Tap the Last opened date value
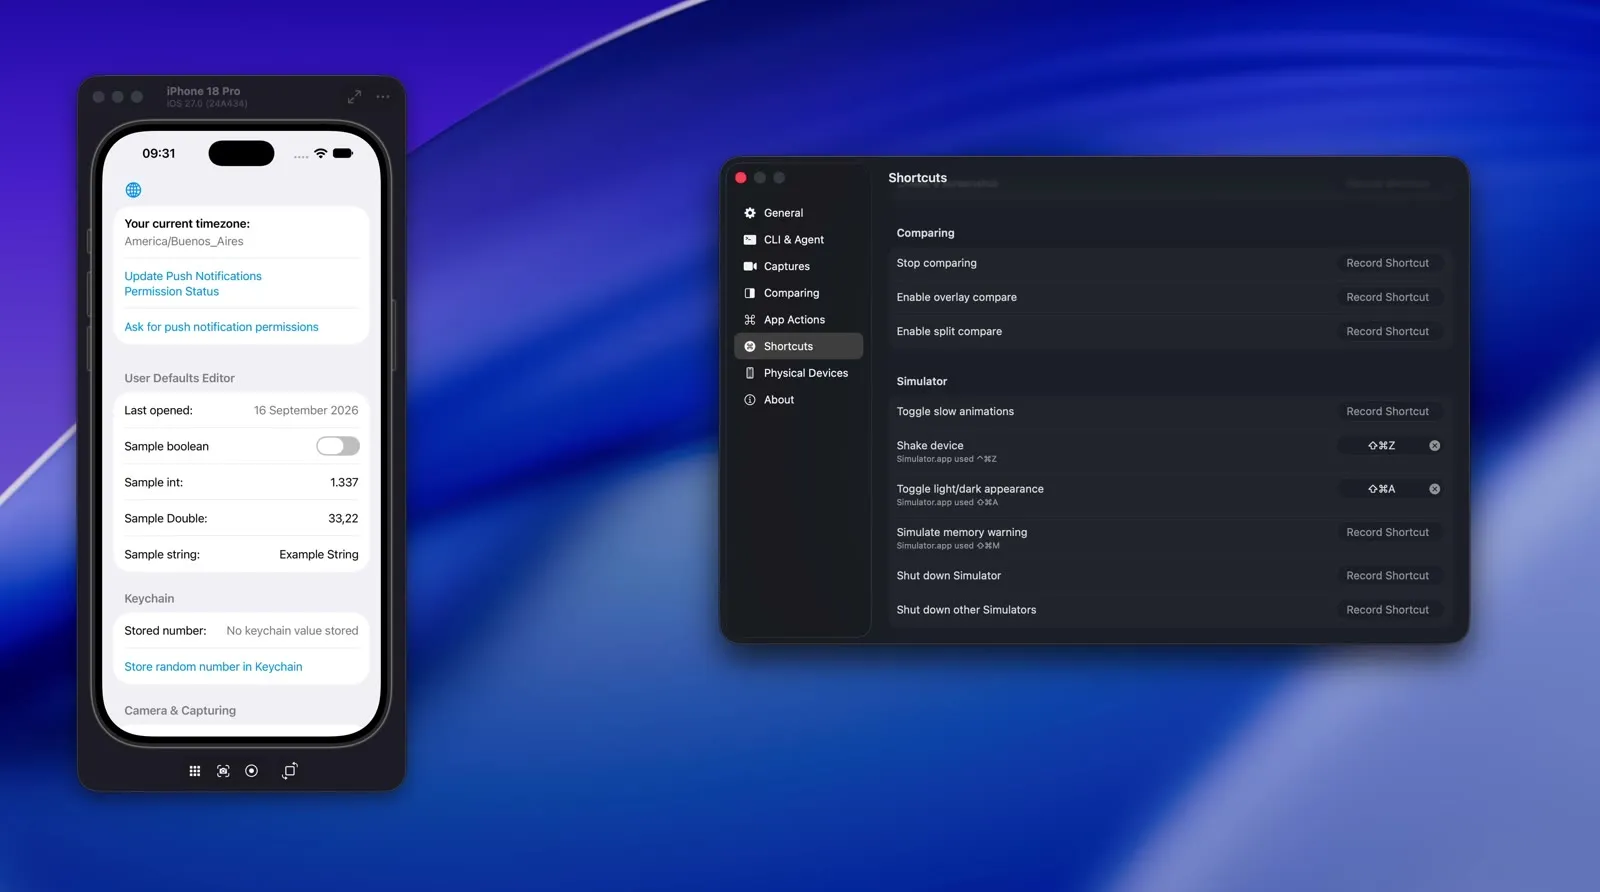This screenshot has height=892, width=1600. [x=306, y=410]
